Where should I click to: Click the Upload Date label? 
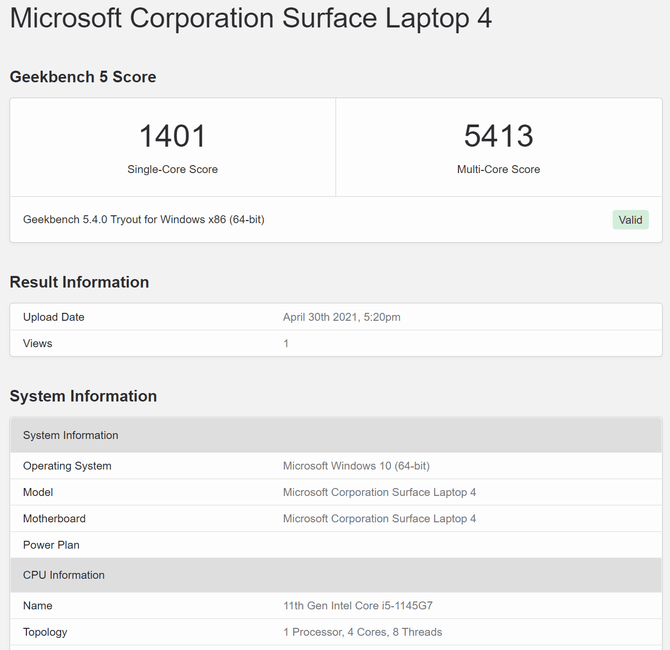(x=54, y=317)
